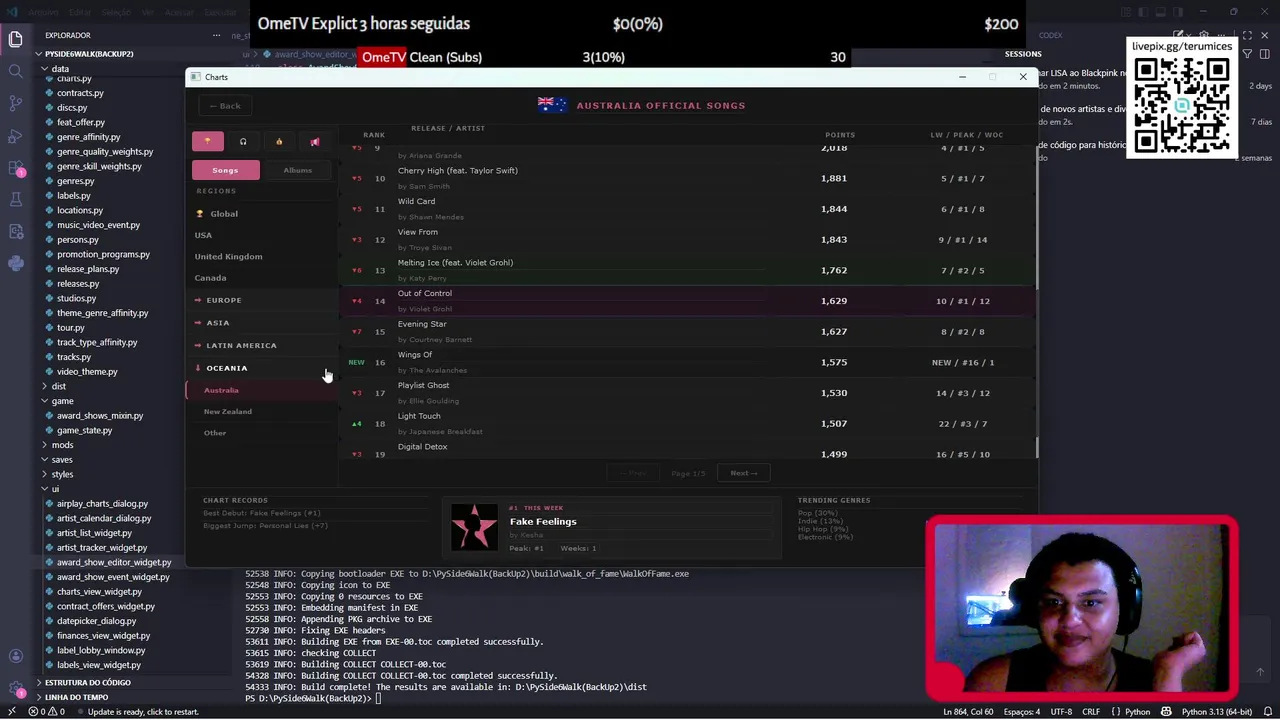
Task: Open the Python icon view in activity bar
Action: [15, 263]
